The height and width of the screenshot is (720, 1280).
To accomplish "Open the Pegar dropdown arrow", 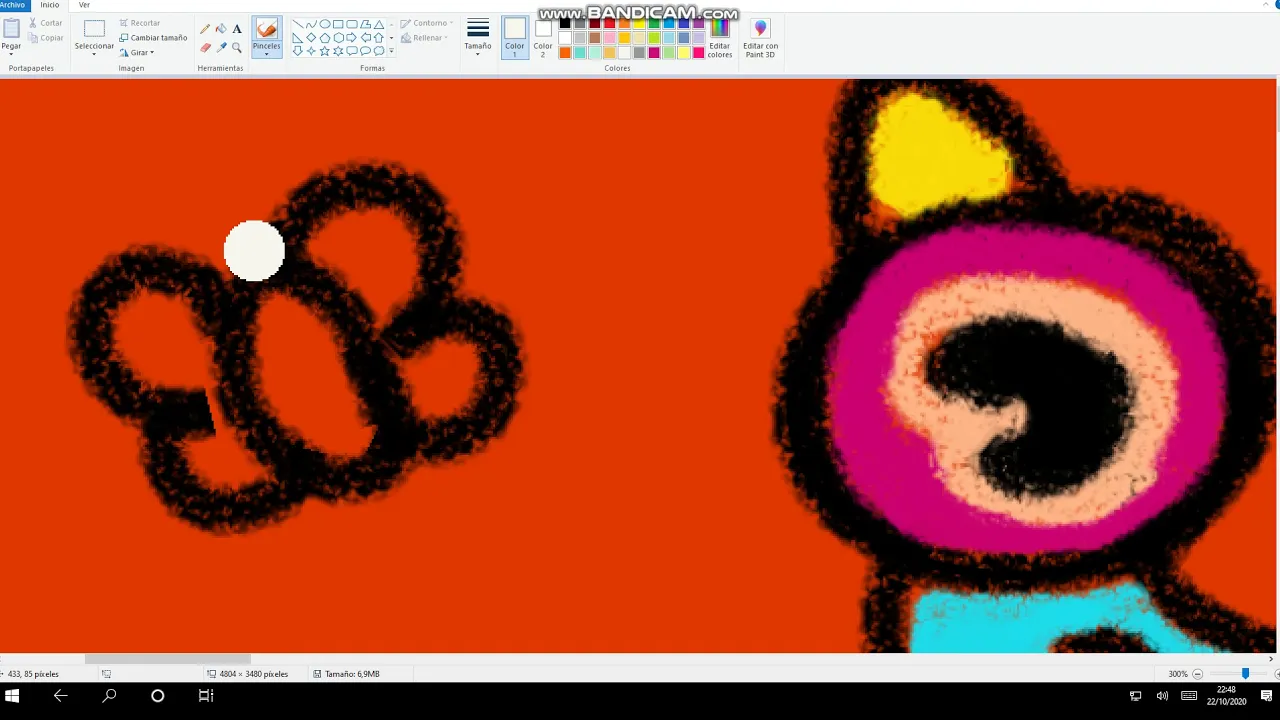I will coord(11,54).
